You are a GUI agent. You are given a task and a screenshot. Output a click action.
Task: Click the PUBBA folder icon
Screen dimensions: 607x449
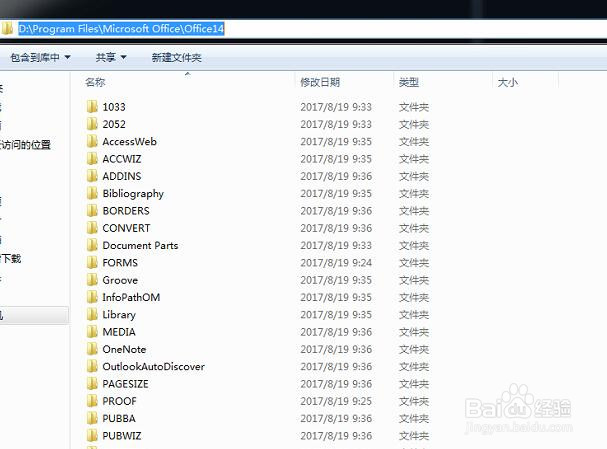(x=92, y=418)
